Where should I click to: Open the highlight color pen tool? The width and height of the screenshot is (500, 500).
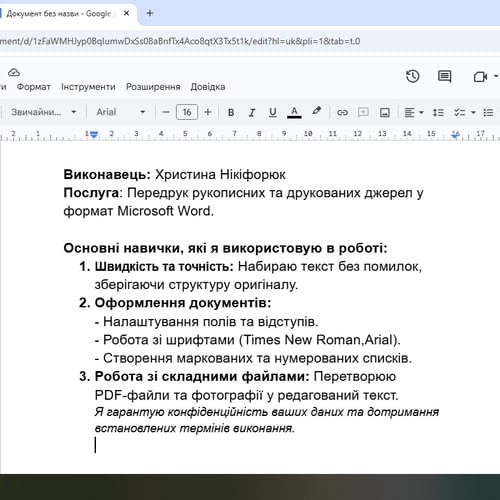(x=316, y=111)
